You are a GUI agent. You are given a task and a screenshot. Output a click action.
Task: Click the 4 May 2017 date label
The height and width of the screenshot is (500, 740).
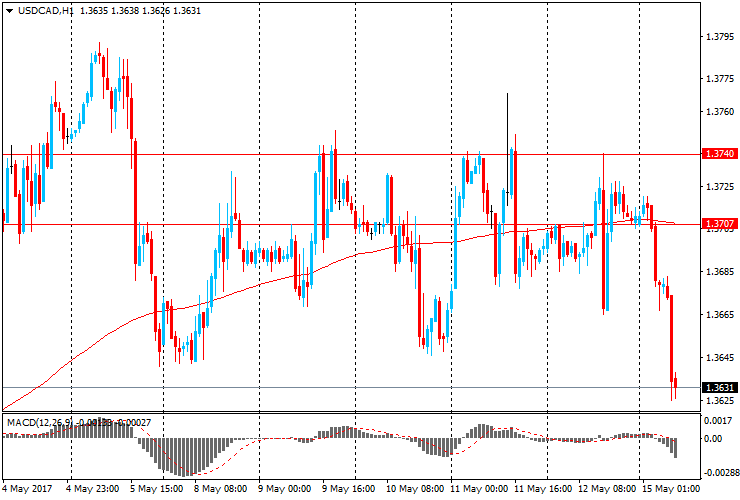click(27, 489)
